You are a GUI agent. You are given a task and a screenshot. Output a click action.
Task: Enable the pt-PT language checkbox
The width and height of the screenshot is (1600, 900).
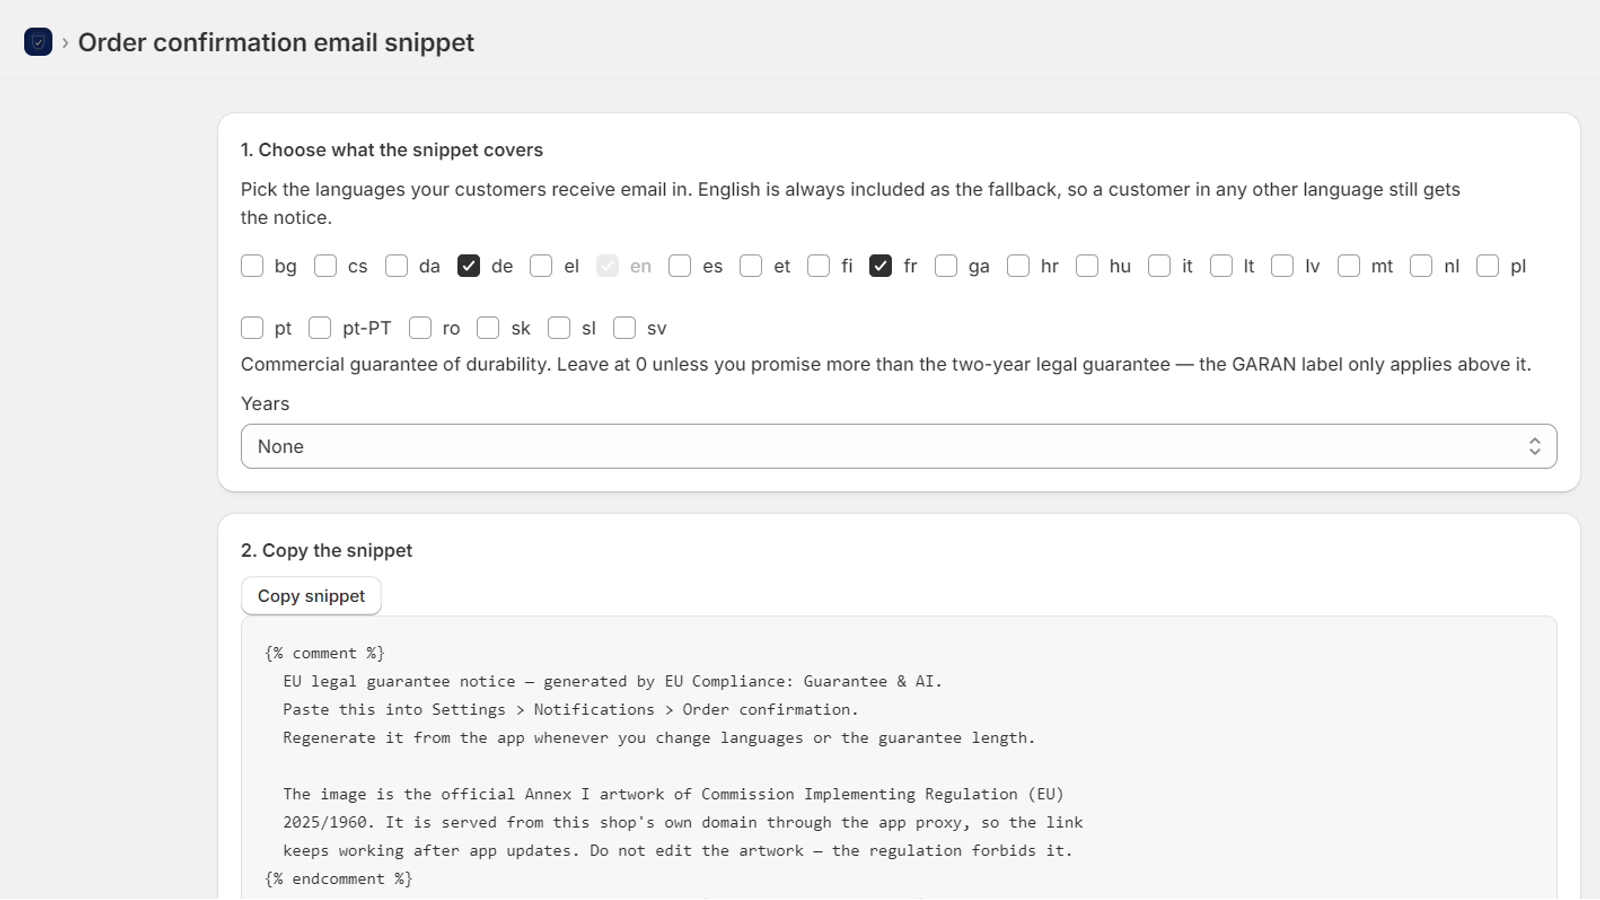(x=320, y=328)
